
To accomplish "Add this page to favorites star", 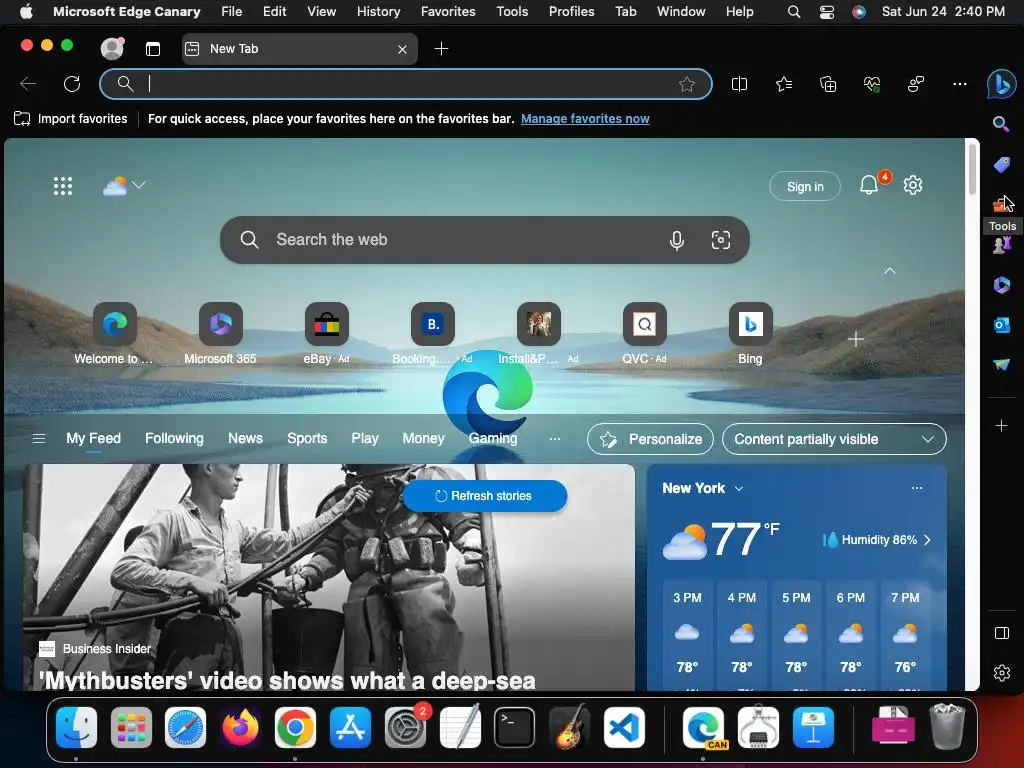I will click(686, 84).
